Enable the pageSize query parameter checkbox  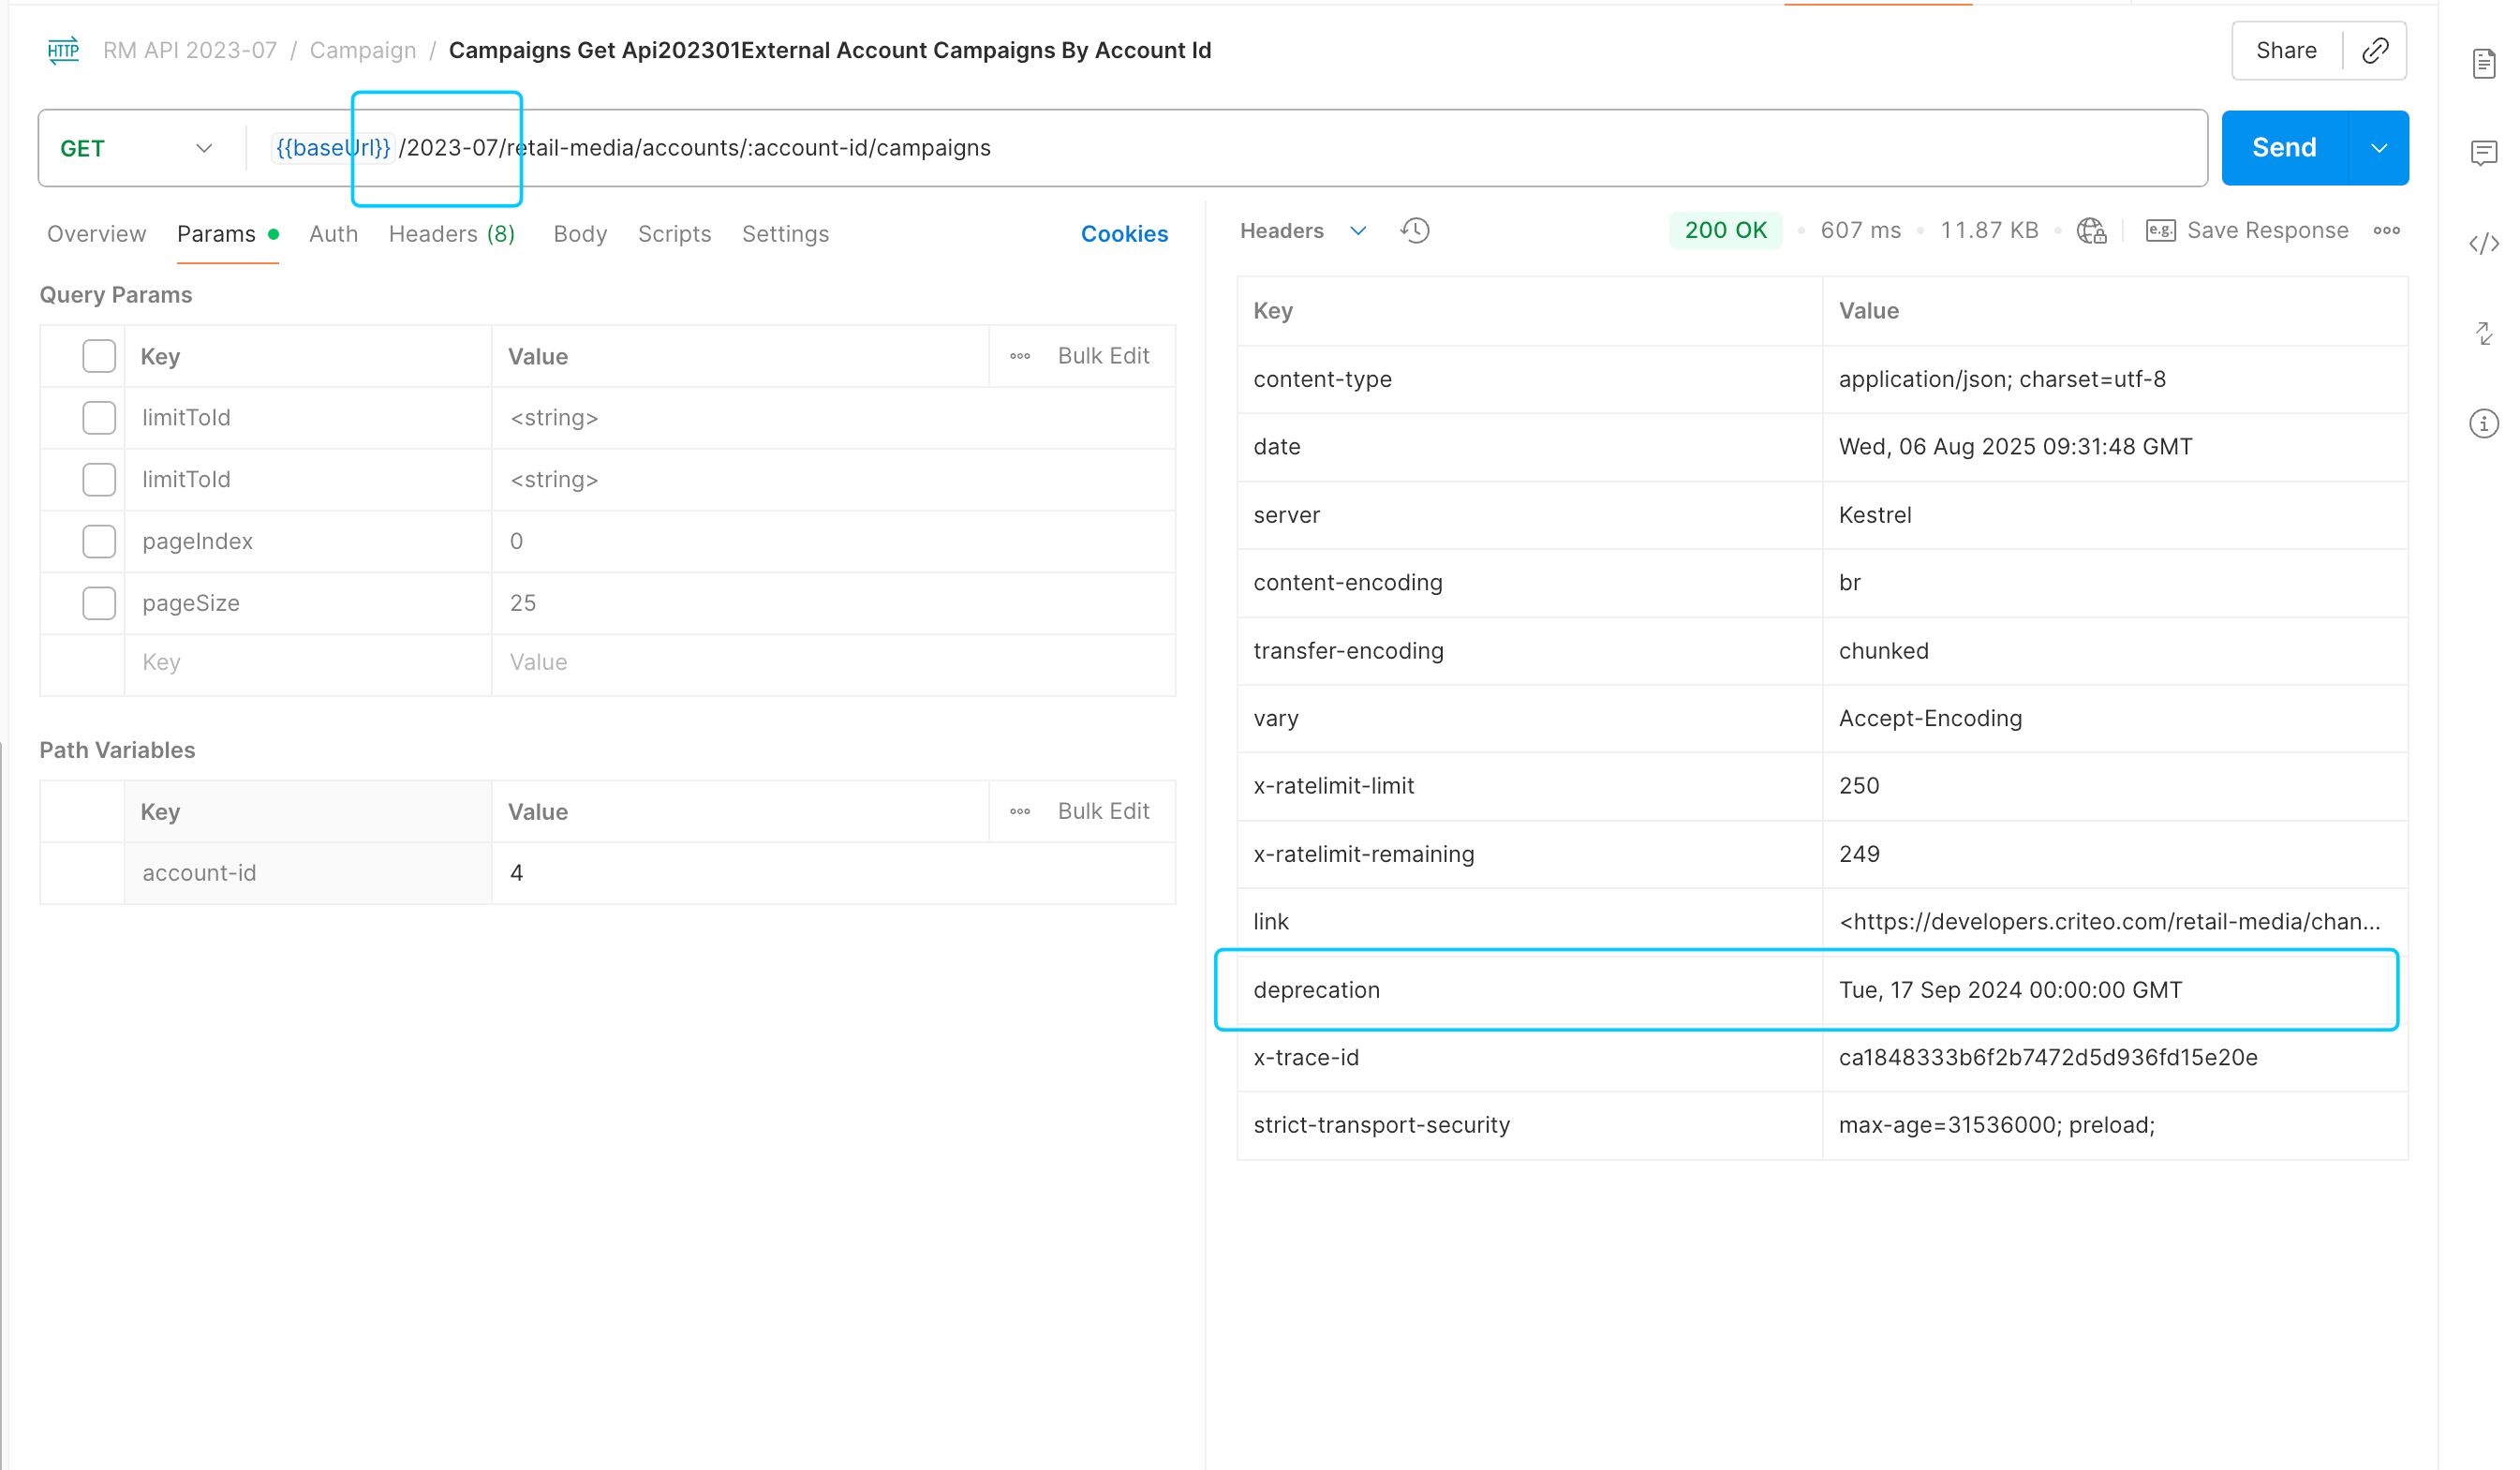tap(99, 603)
